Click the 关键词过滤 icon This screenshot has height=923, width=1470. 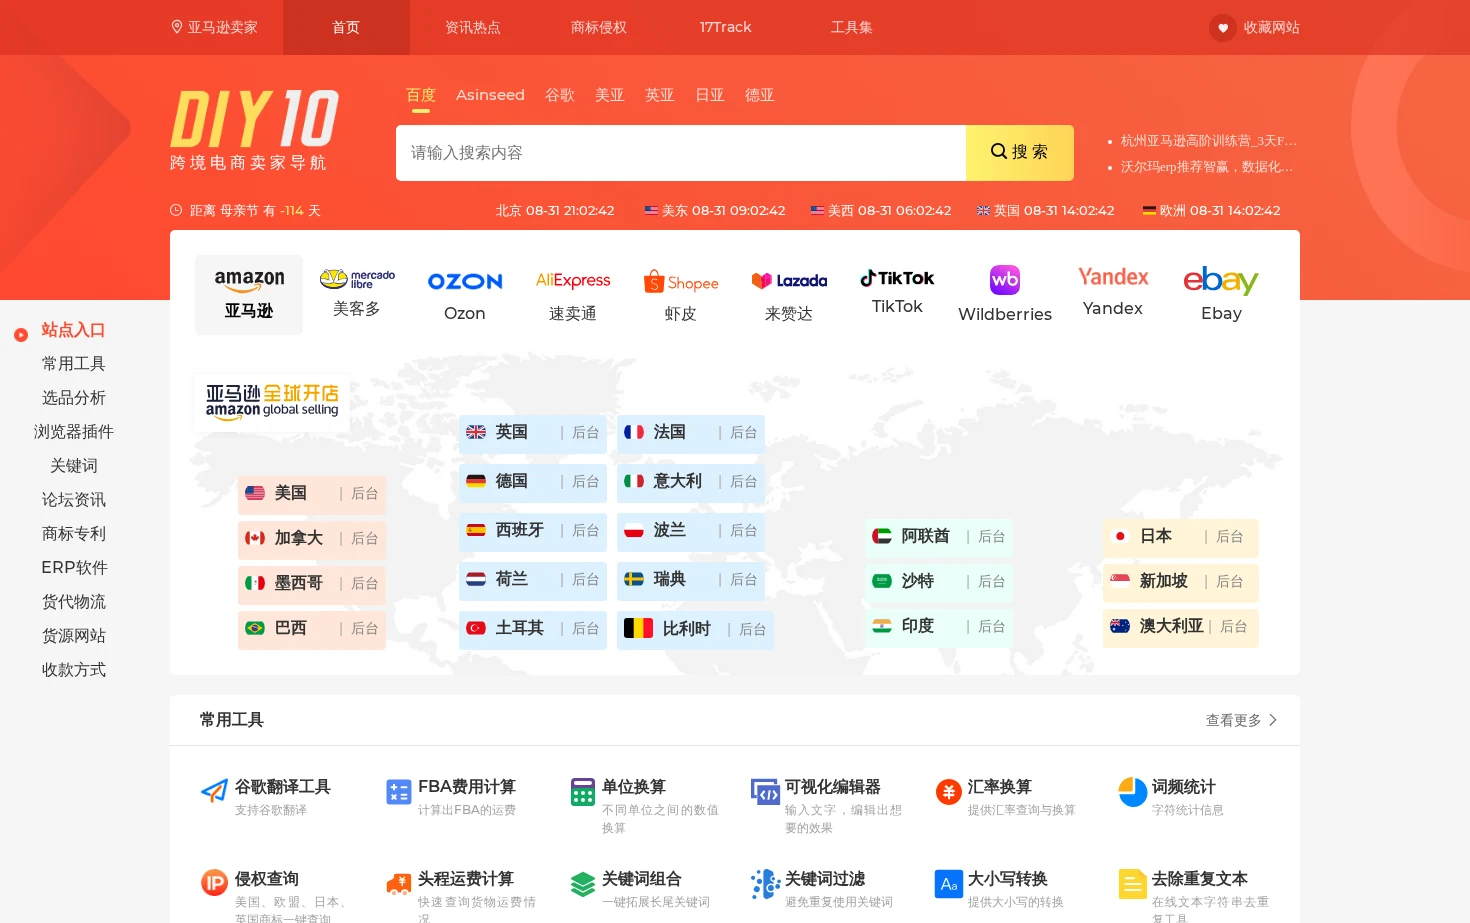[x=765, y=884]
